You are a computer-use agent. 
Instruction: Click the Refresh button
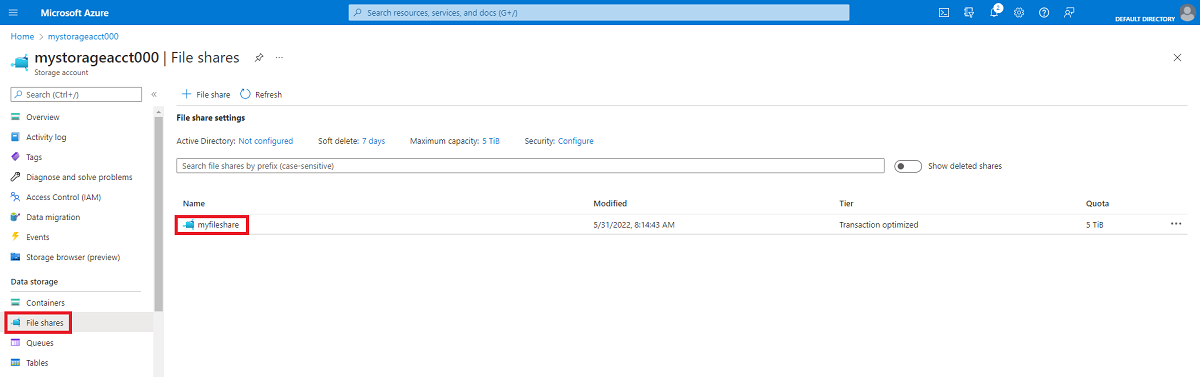click(261, 94)
